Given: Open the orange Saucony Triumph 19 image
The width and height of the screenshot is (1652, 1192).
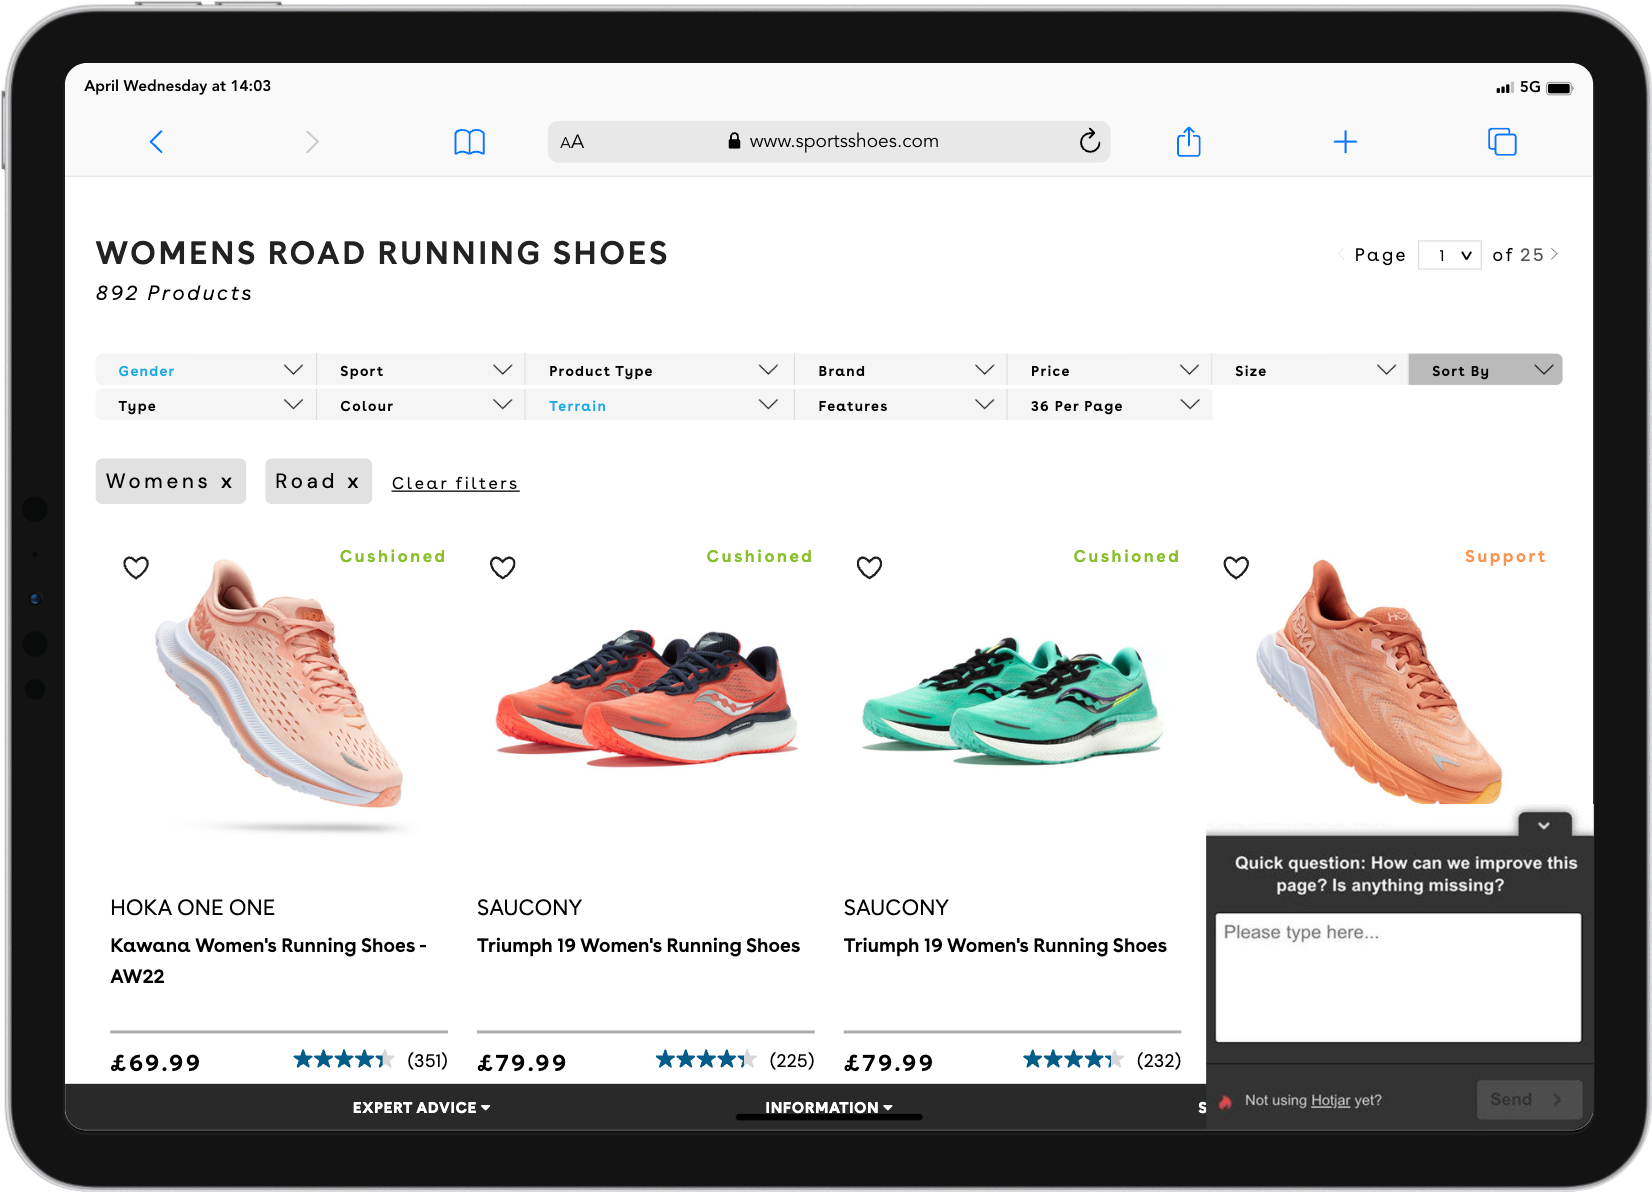Looking at the screenshot, I should tap(647, 697).
